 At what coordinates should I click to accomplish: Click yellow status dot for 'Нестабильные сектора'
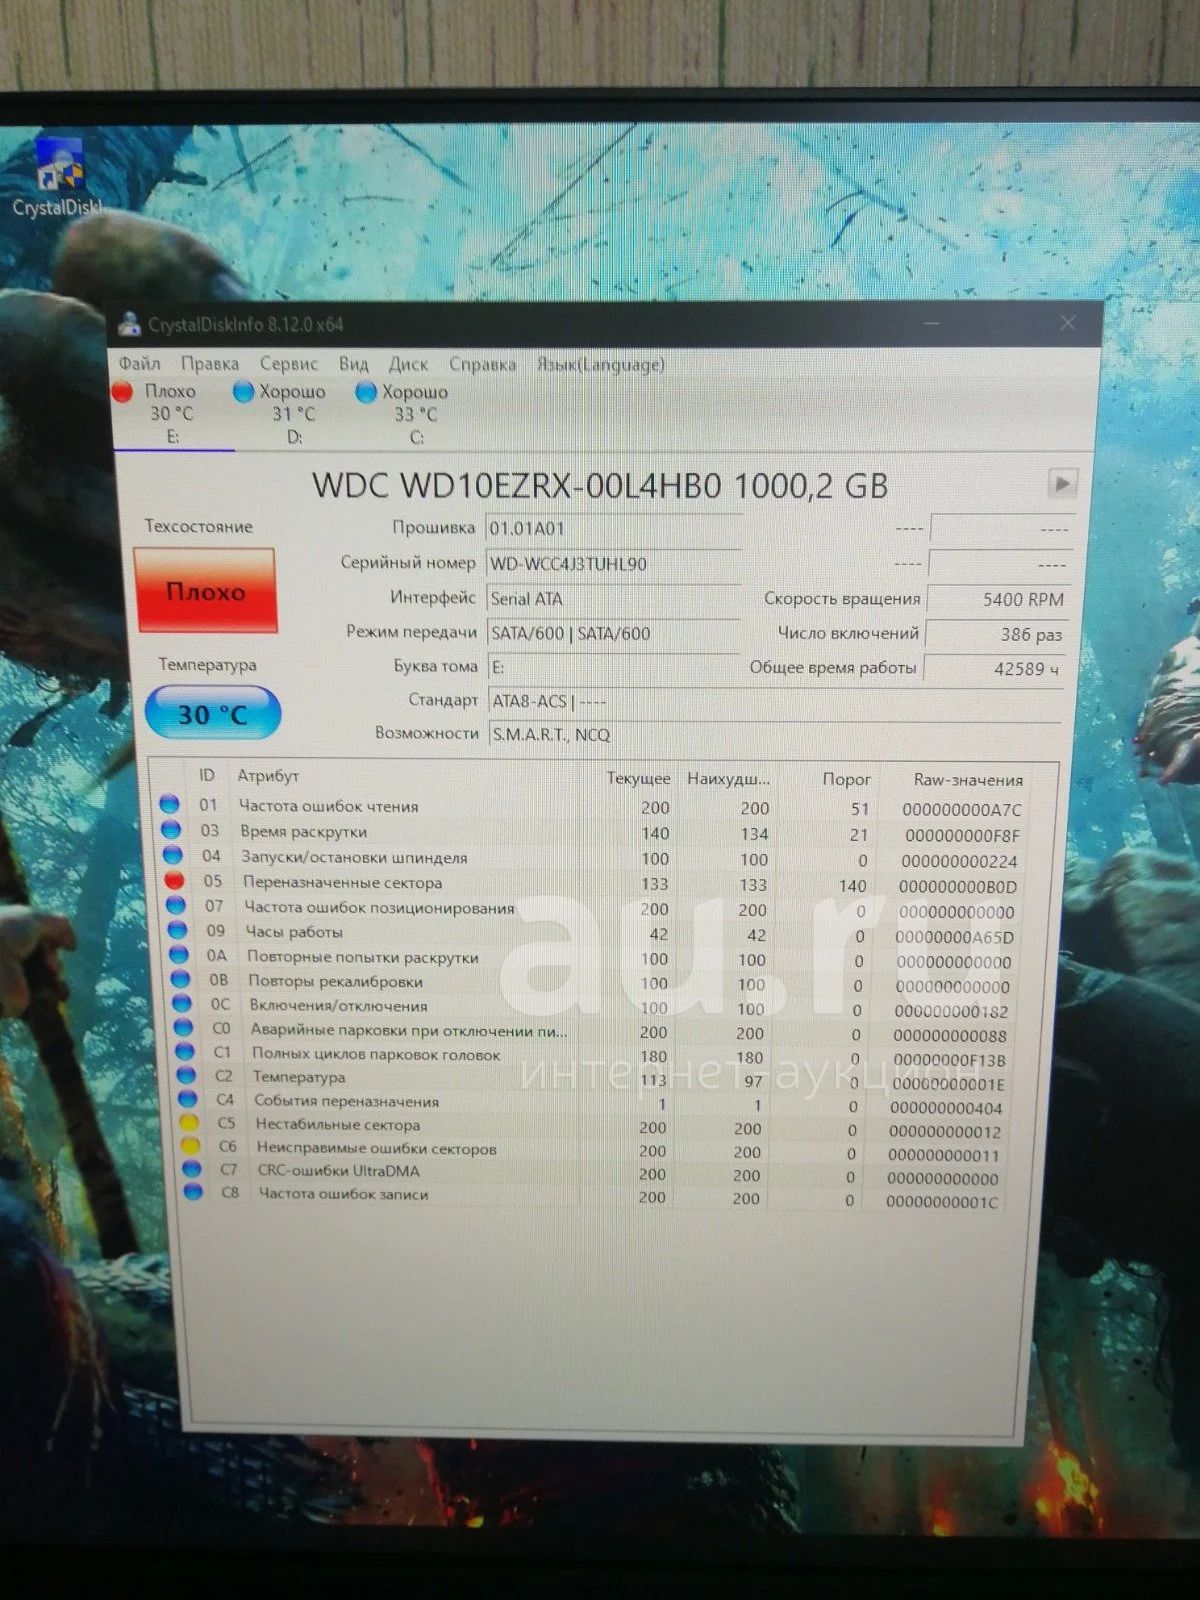point(188,1122)
